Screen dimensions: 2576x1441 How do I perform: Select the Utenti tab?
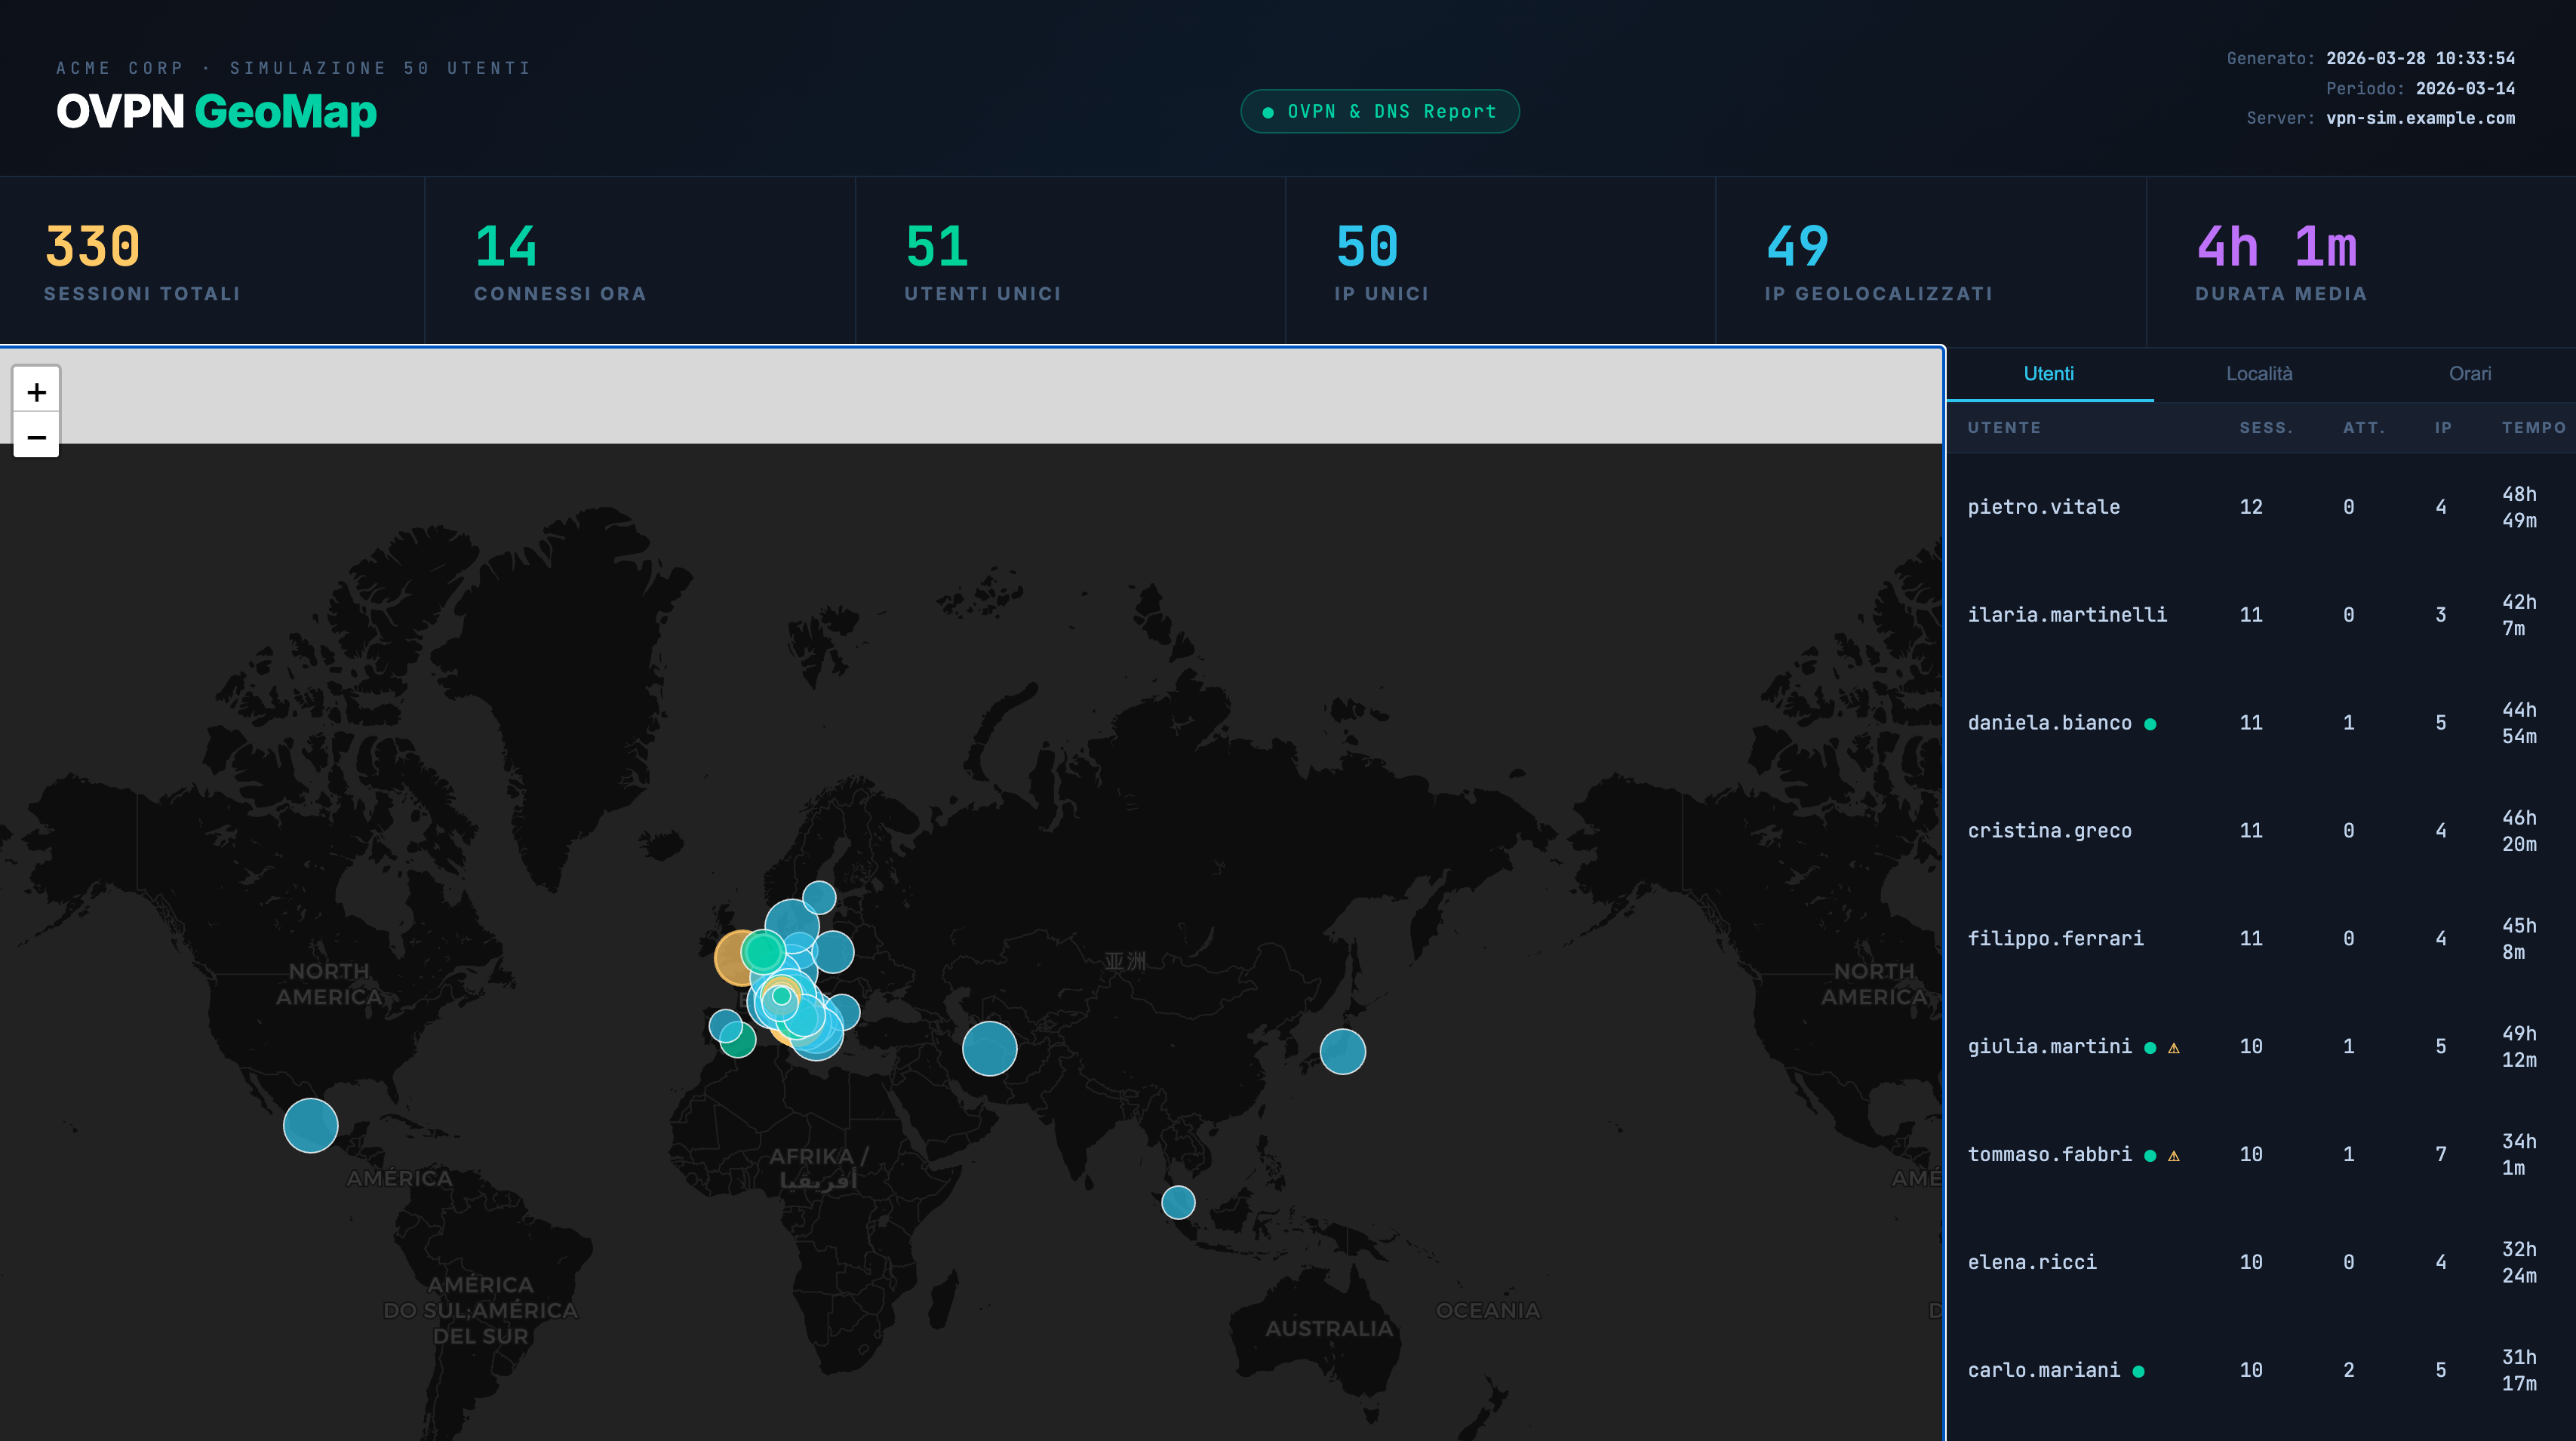pos(2048,374)
